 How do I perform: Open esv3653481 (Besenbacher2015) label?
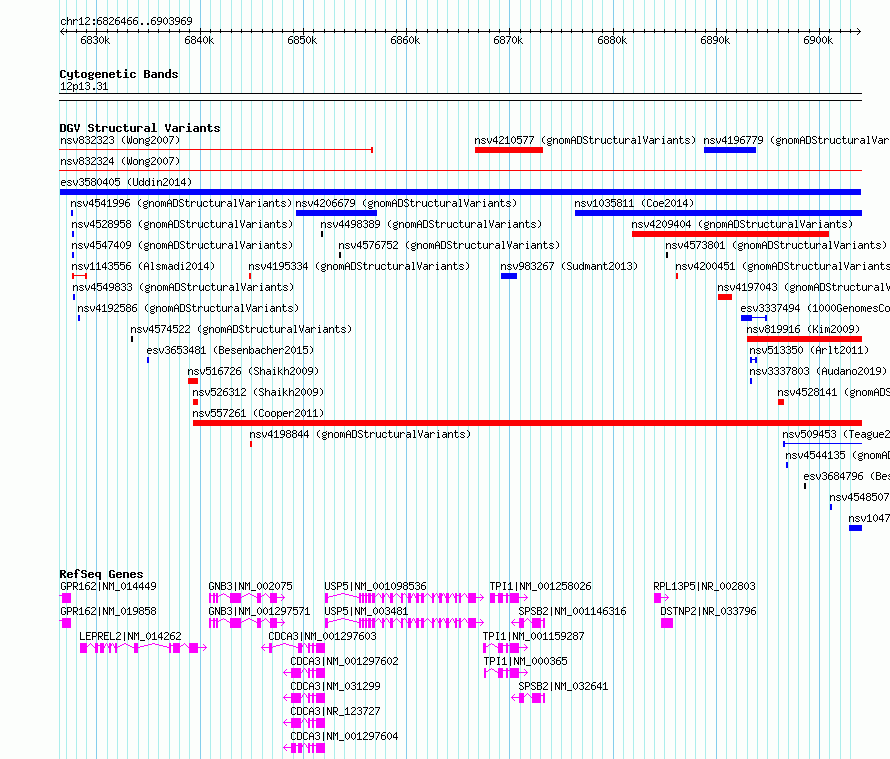click(230, 350)
